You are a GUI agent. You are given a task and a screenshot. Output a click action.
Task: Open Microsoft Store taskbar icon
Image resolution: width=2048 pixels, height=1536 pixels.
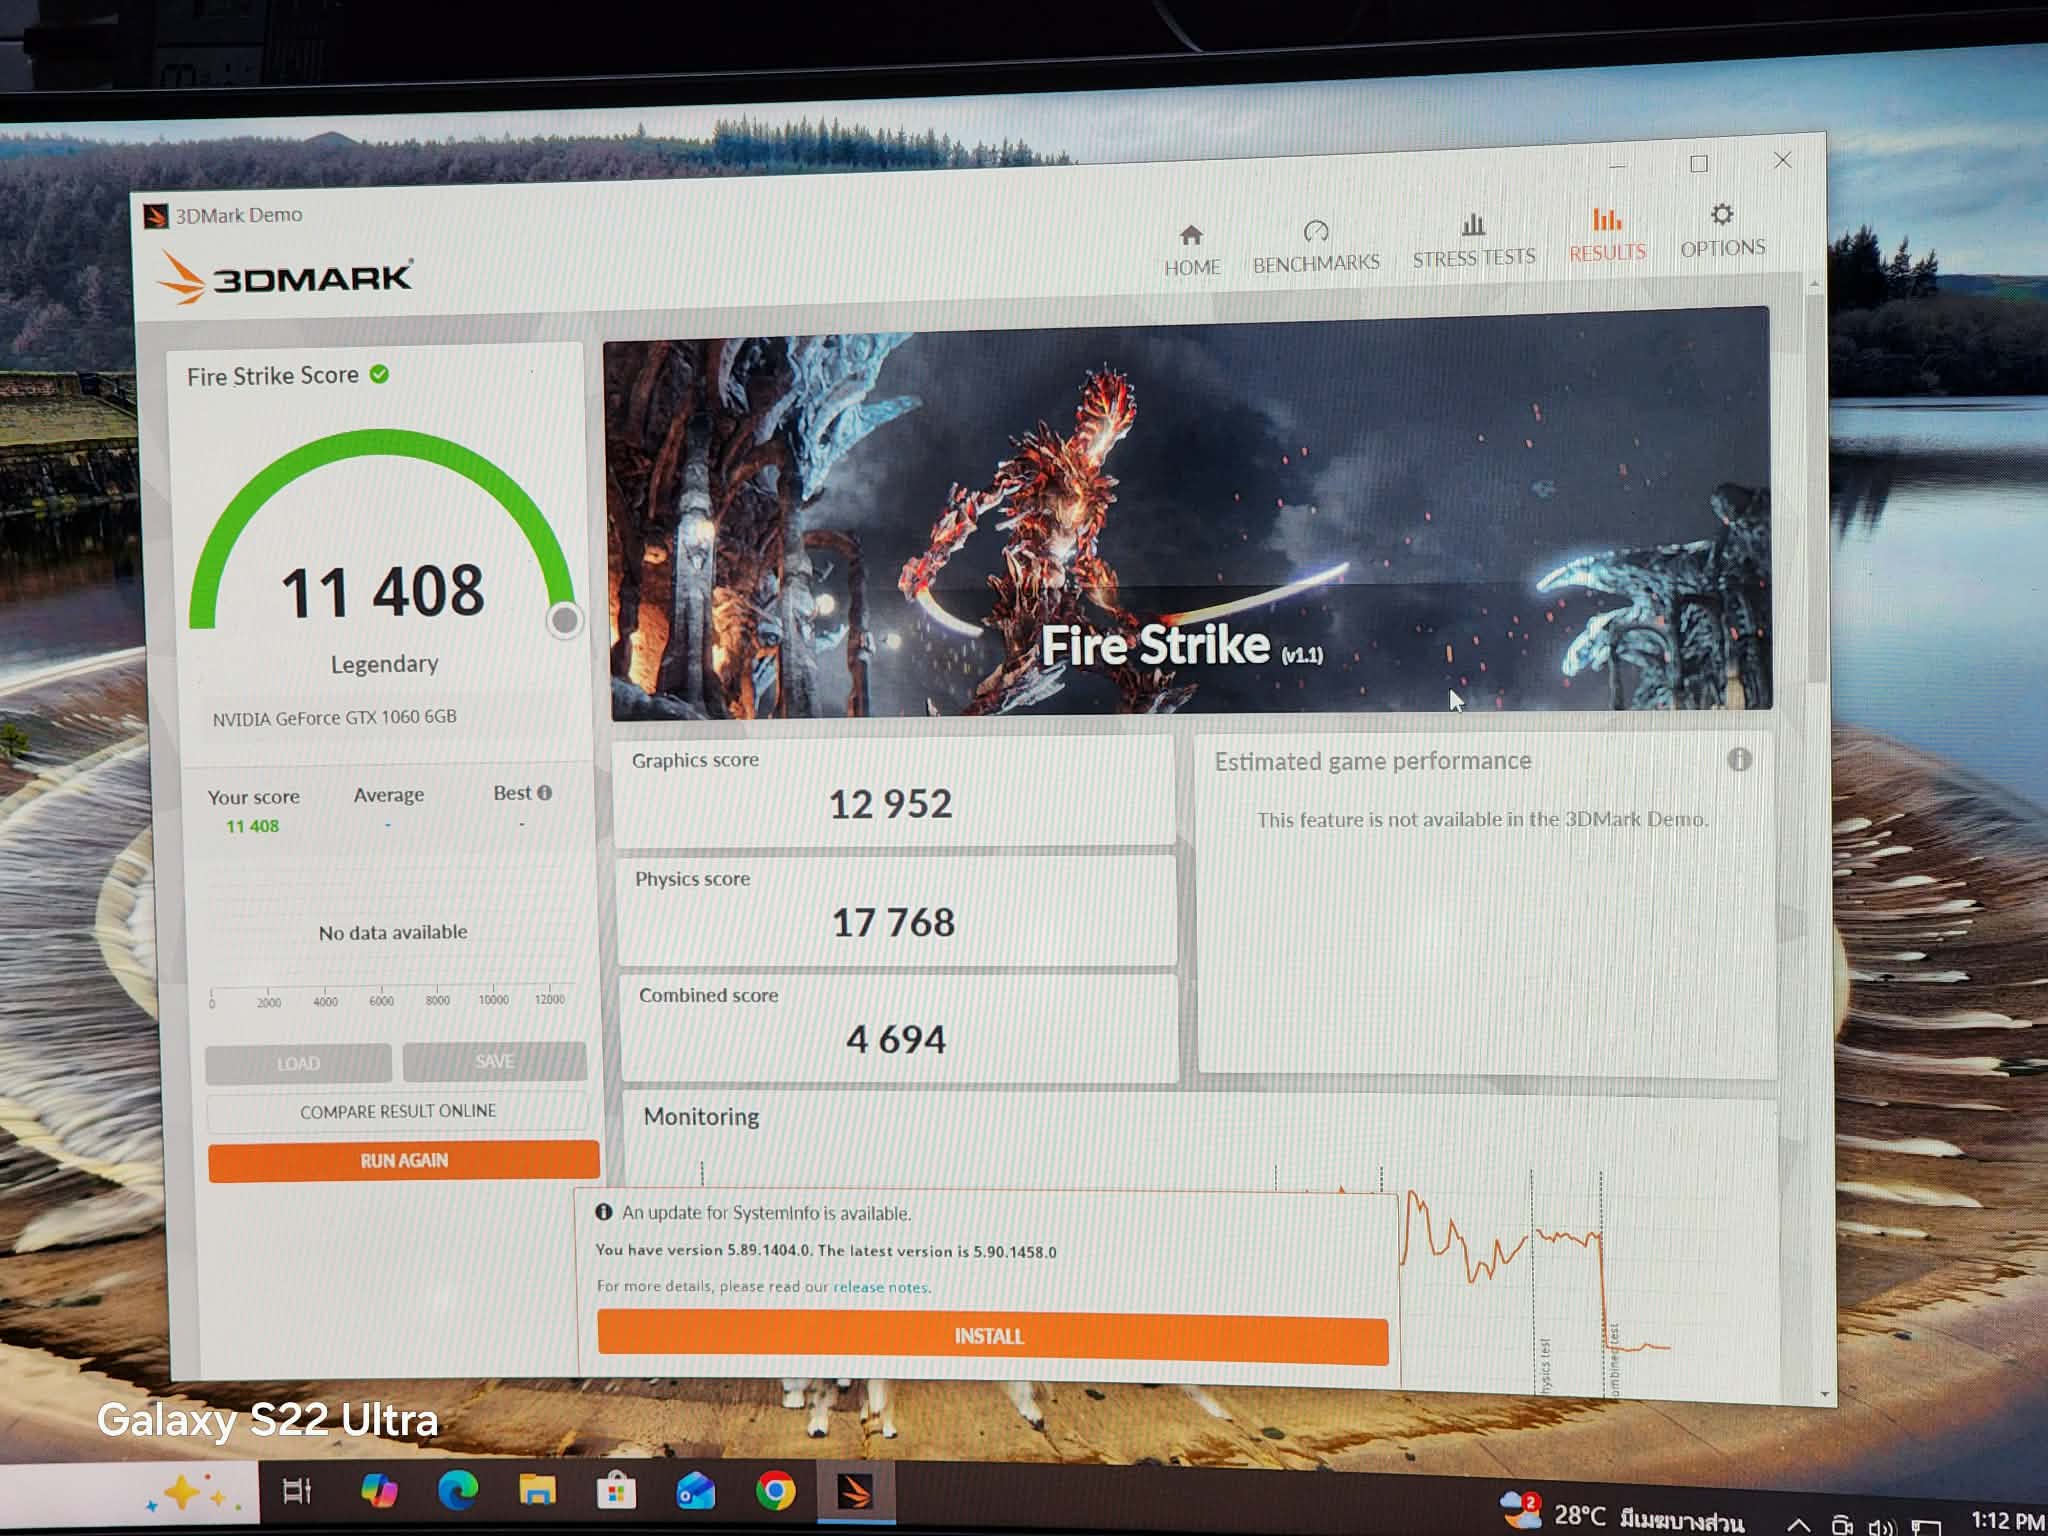(616, 1491)
